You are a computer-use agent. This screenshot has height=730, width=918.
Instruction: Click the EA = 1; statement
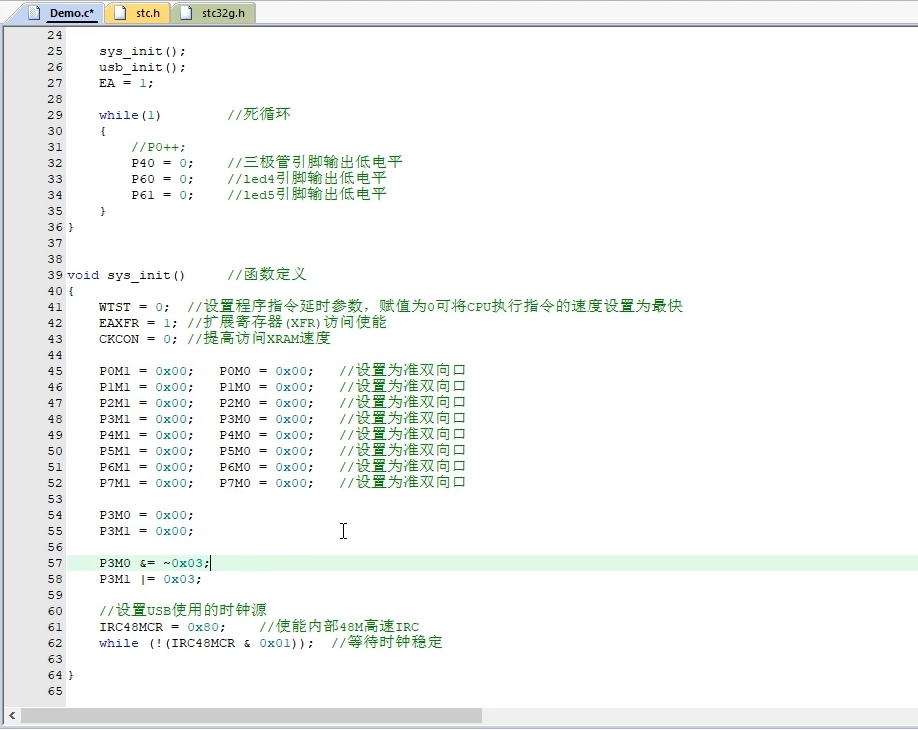click(x=126, y=83)
